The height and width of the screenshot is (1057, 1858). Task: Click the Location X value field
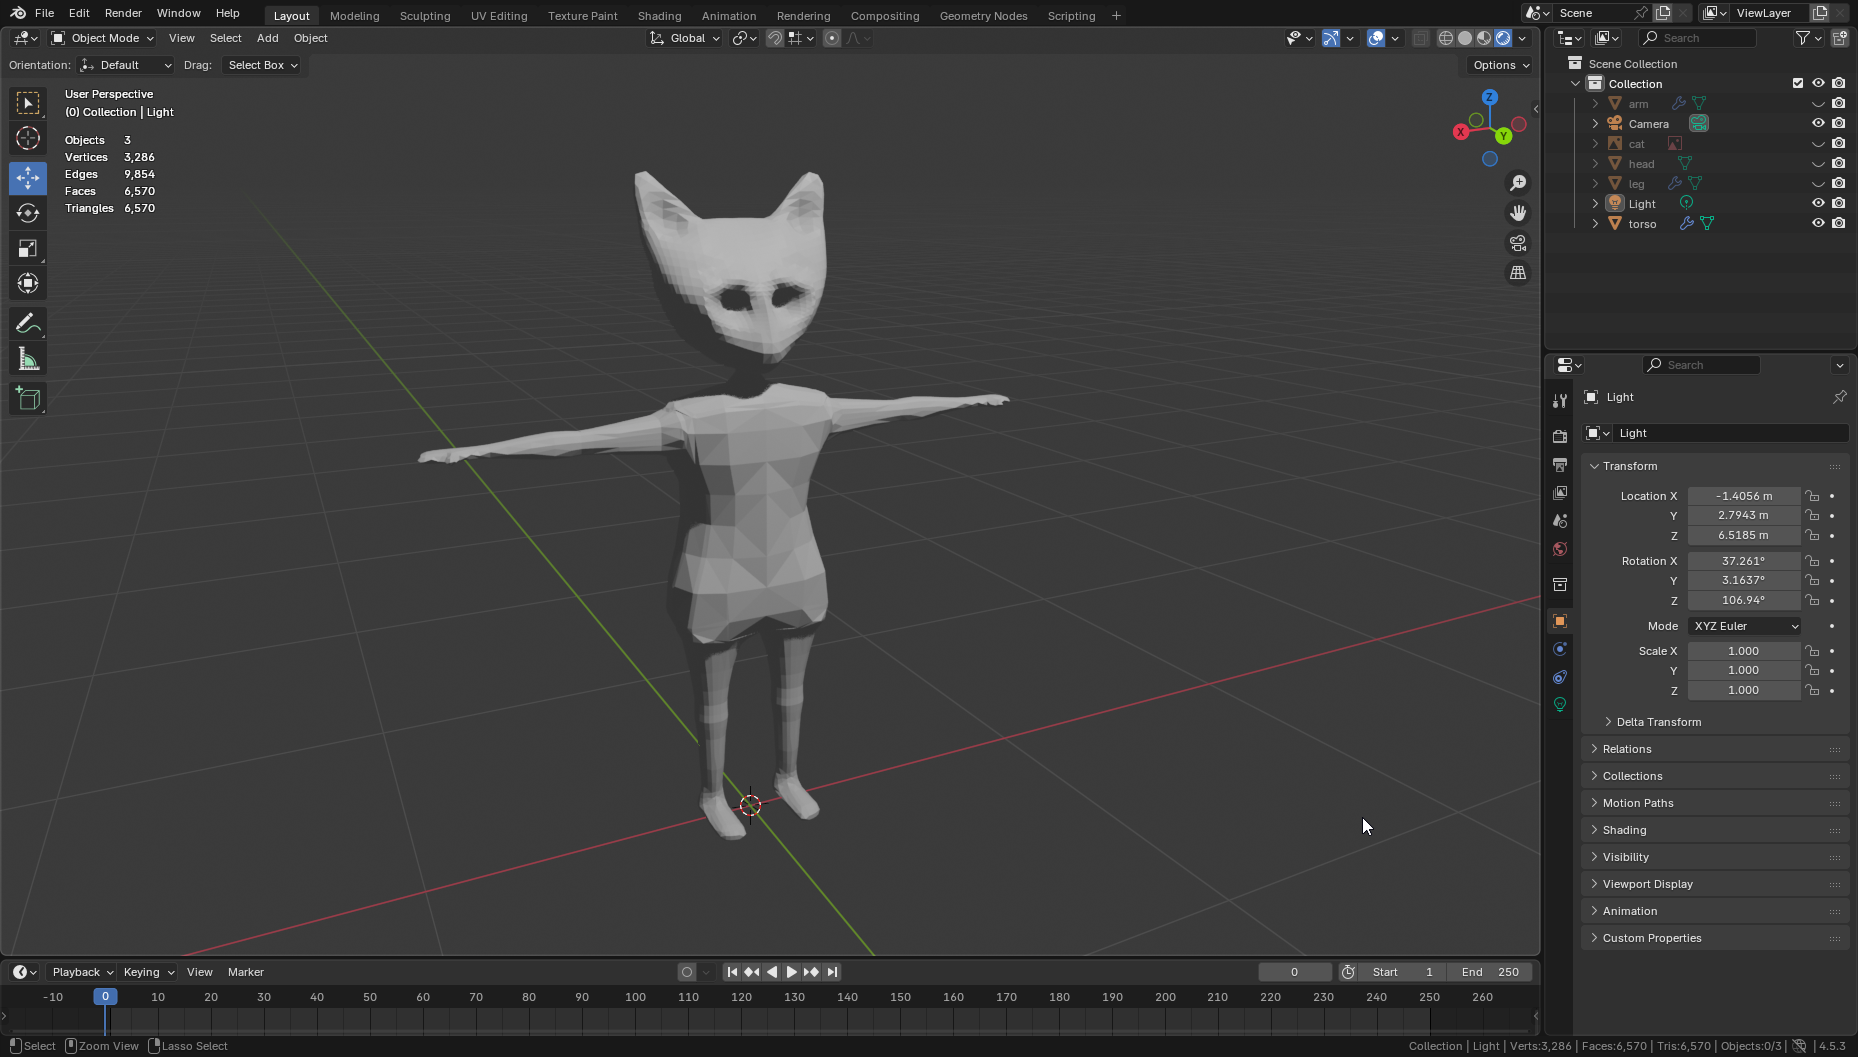coord(1743,496)
